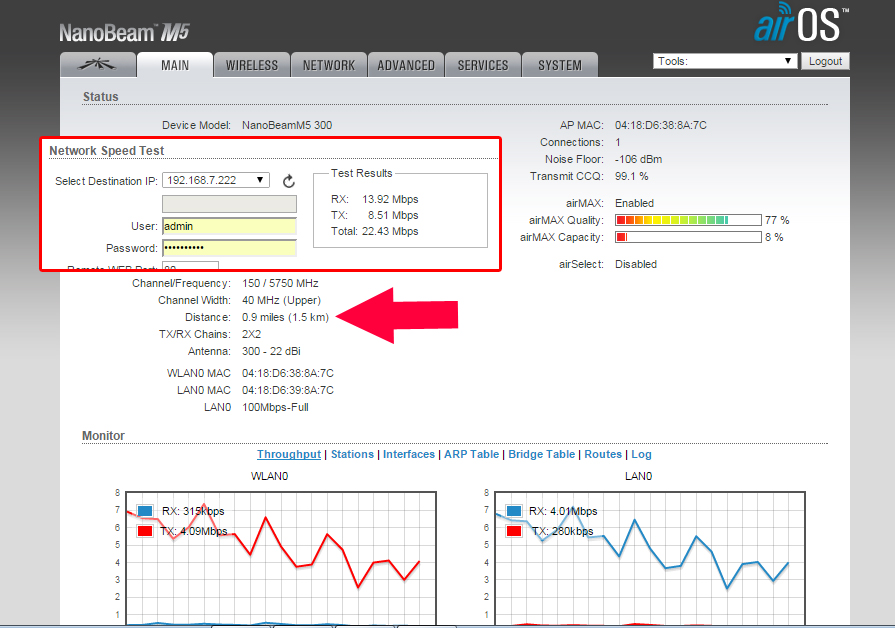This screenshot has height=628, width=895.
Task: Click the airMAX Capacity bar
Action: [x=688, y=237]
